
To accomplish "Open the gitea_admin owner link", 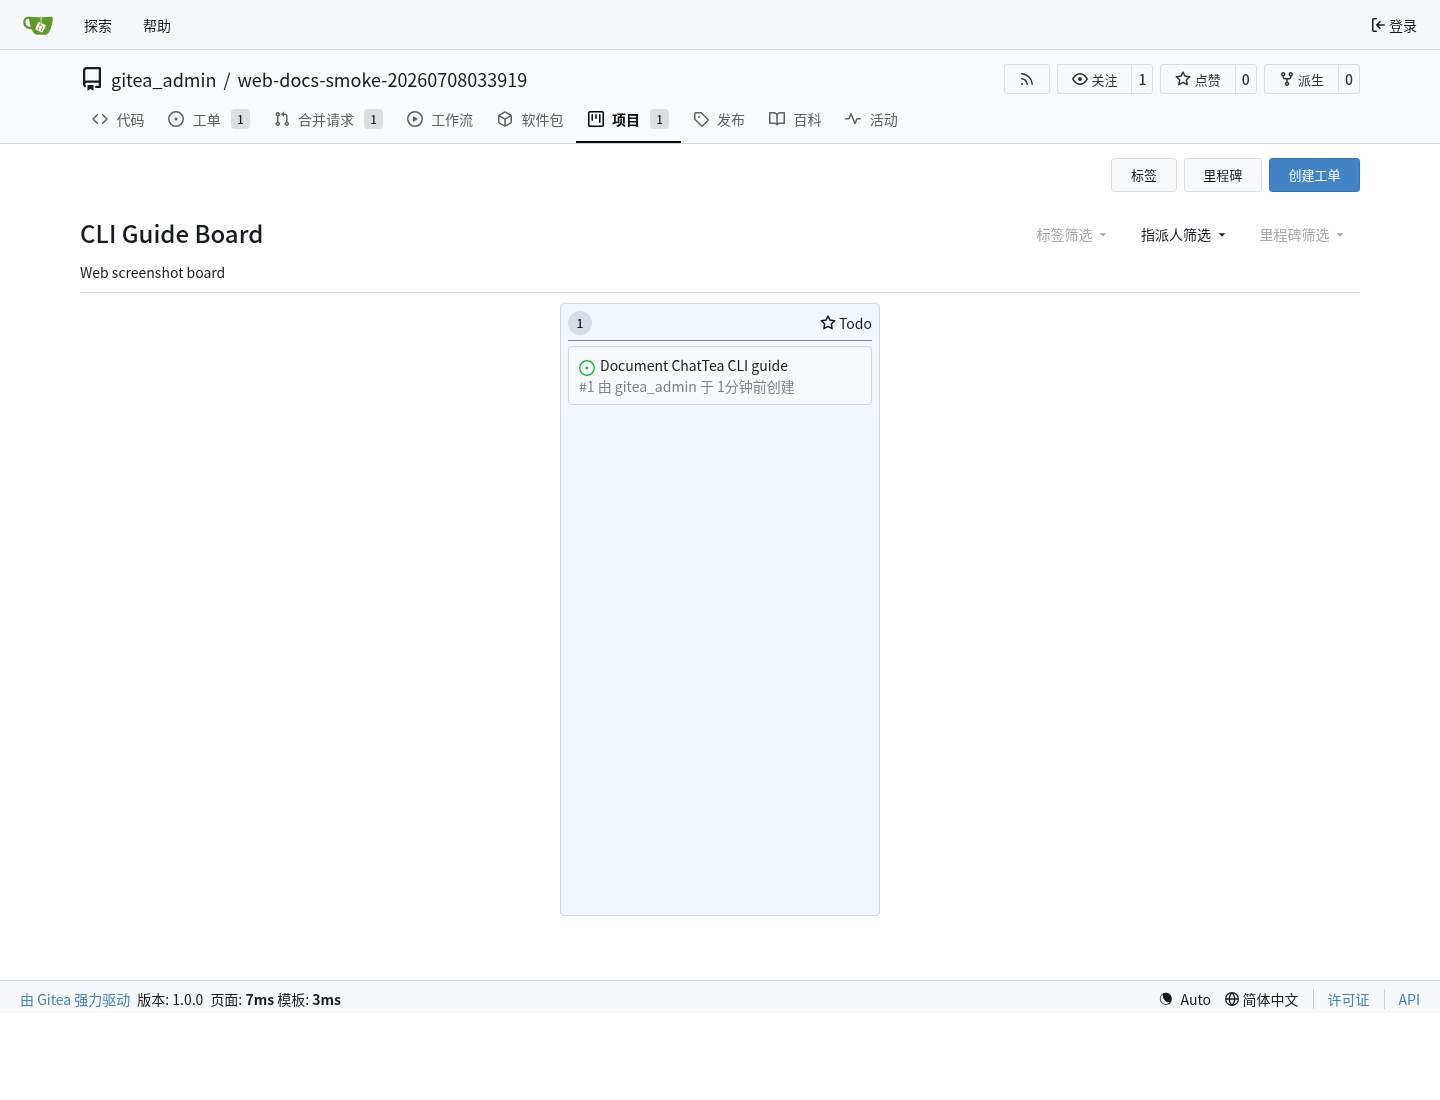I will pos(163,80).
